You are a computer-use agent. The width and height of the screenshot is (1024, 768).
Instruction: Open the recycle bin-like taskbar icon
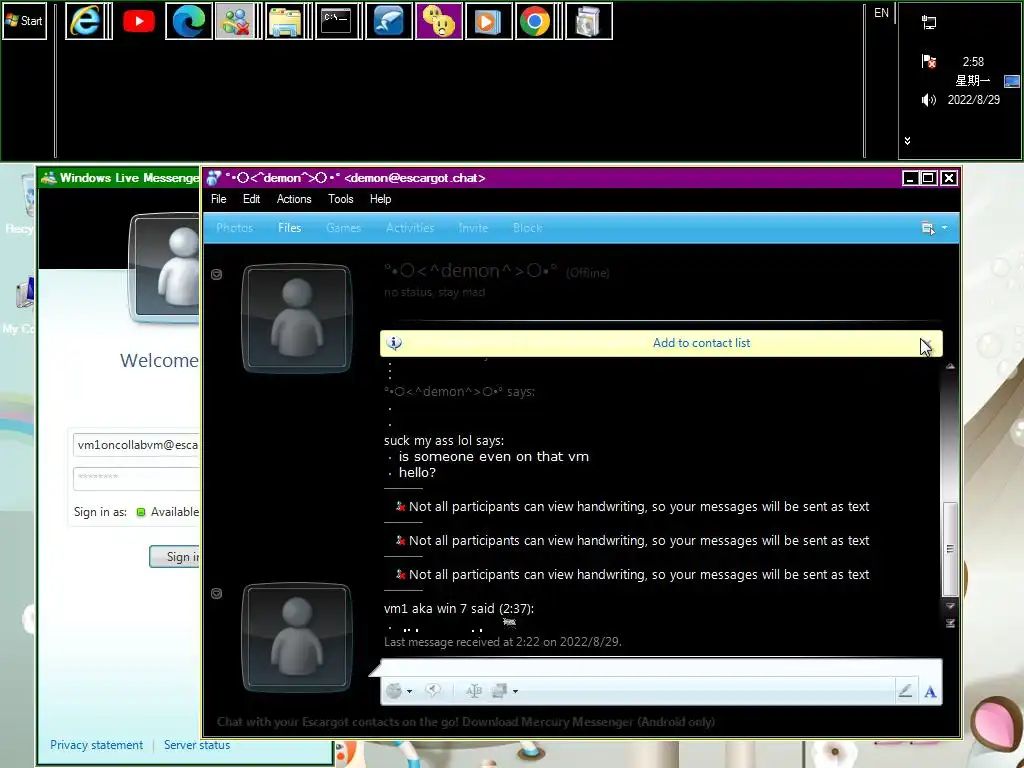[x=588, y=21]
